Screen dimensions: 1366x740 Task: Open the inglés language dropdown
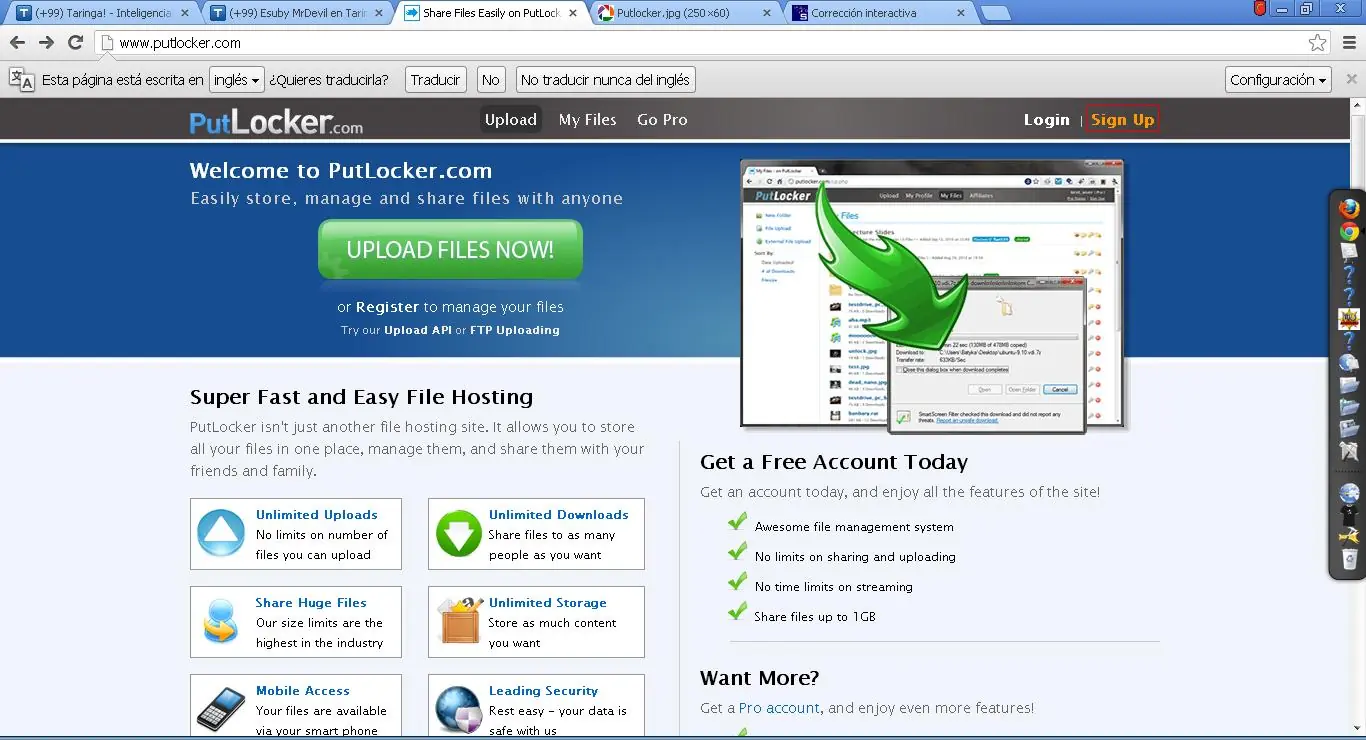pyautogui.click(x=237, y=80)
